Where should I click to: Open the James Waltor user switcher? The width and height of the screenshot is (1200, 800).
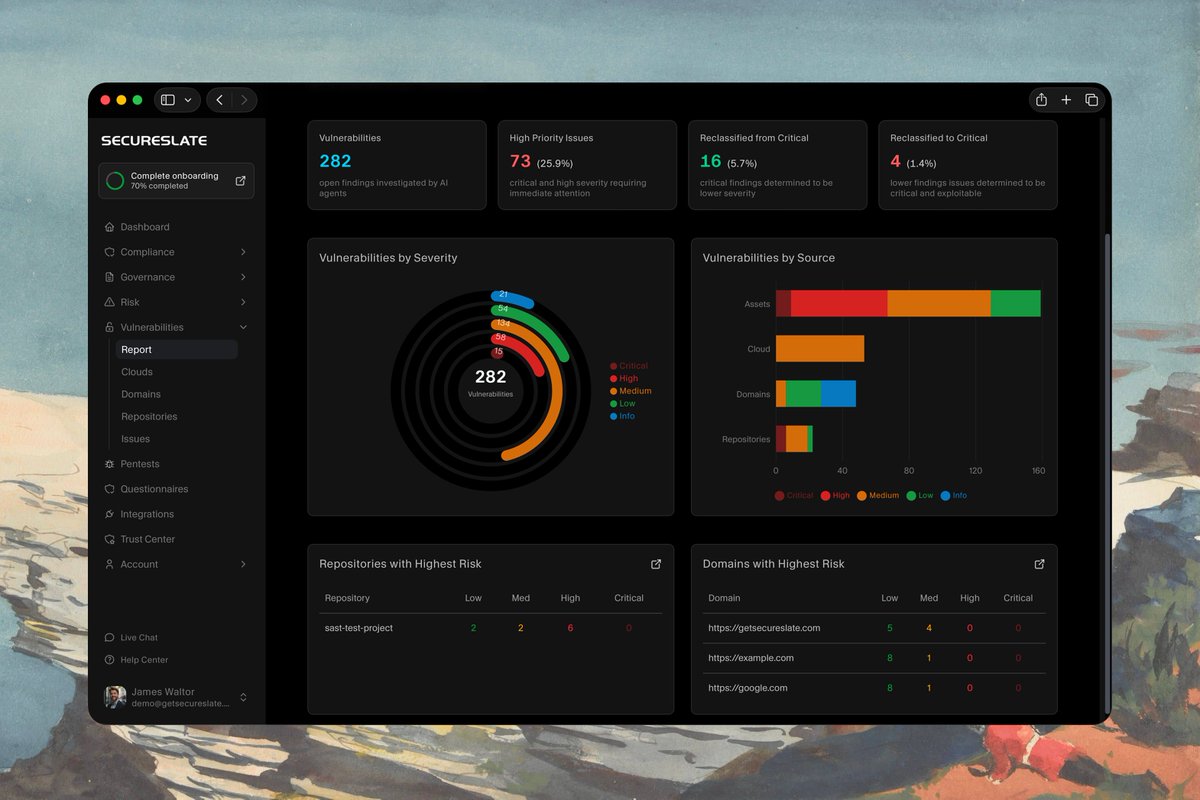tap(243, 697)
